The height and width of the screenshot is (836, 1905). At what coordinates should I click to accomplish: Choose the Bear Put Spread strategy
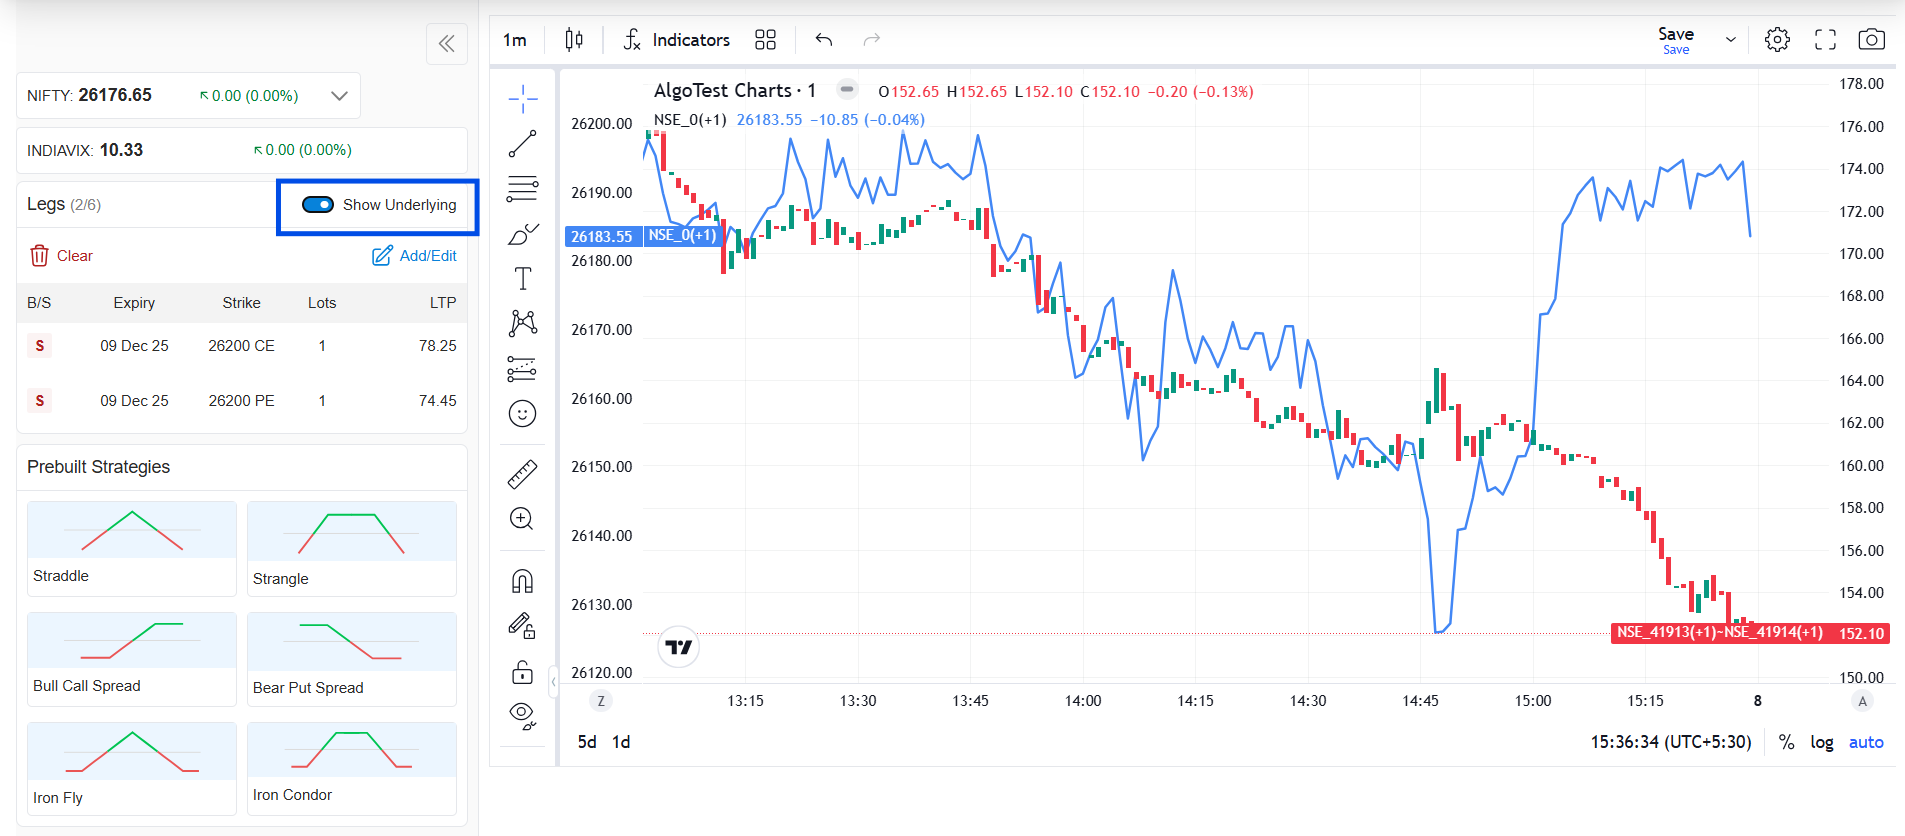pos(352,659)
